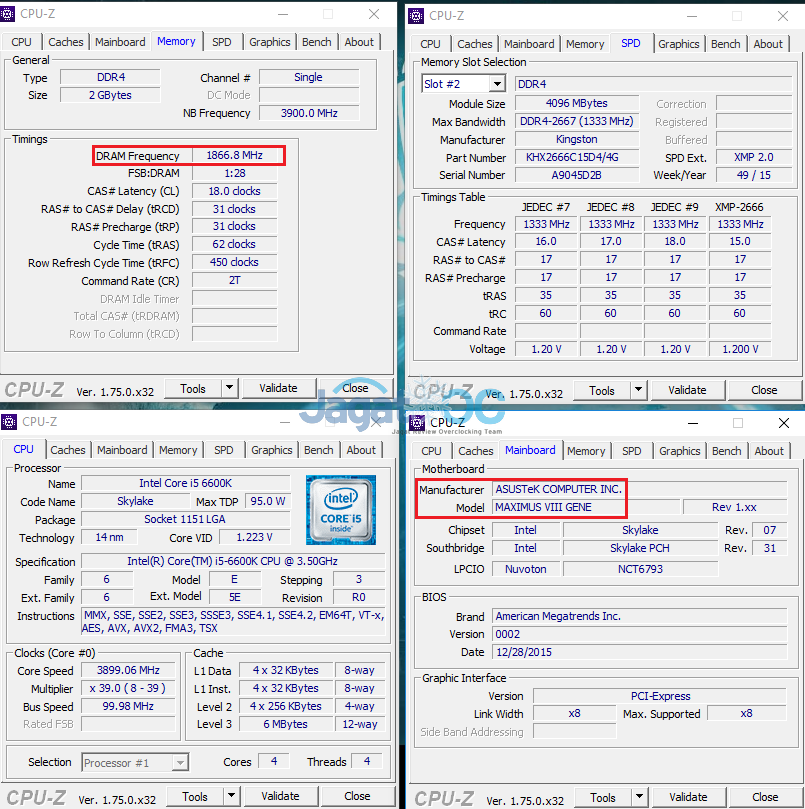
Task: Click the Manufacturer Kingston field
Action: click(x=577, y=139)
